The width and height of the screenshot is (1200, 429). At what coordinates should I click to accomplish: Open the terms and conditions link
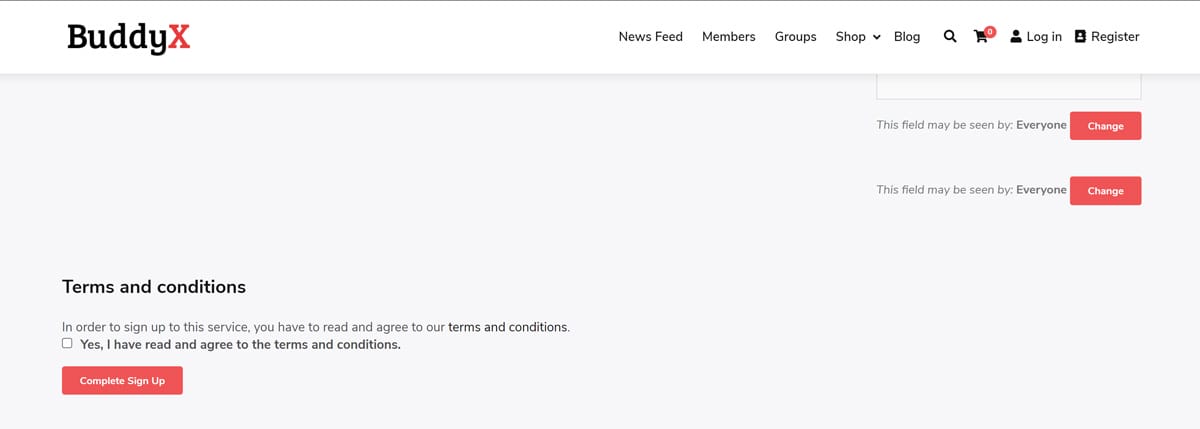[508, 327]
